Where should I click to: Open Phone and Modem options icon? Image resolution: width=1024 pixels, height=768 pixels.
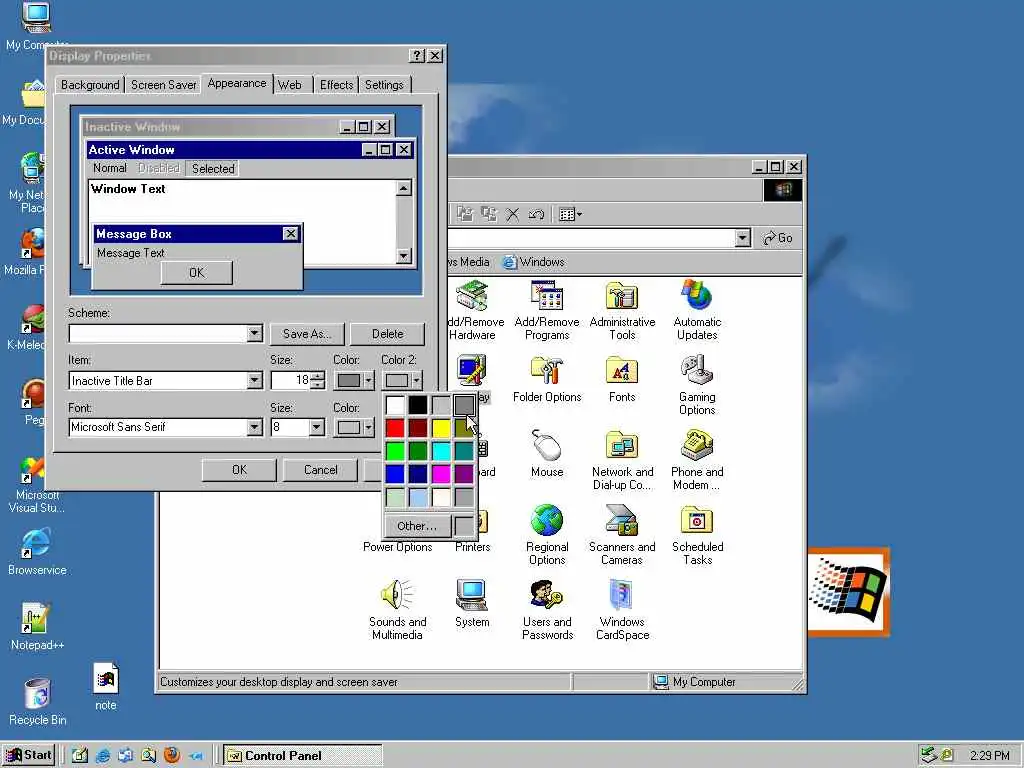coord(697,460)
